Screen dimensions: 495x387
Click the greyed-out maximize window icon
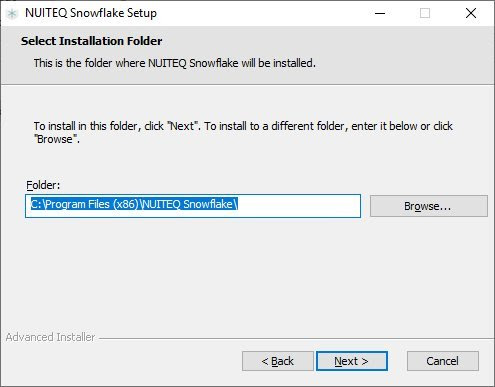pos(425,13)
